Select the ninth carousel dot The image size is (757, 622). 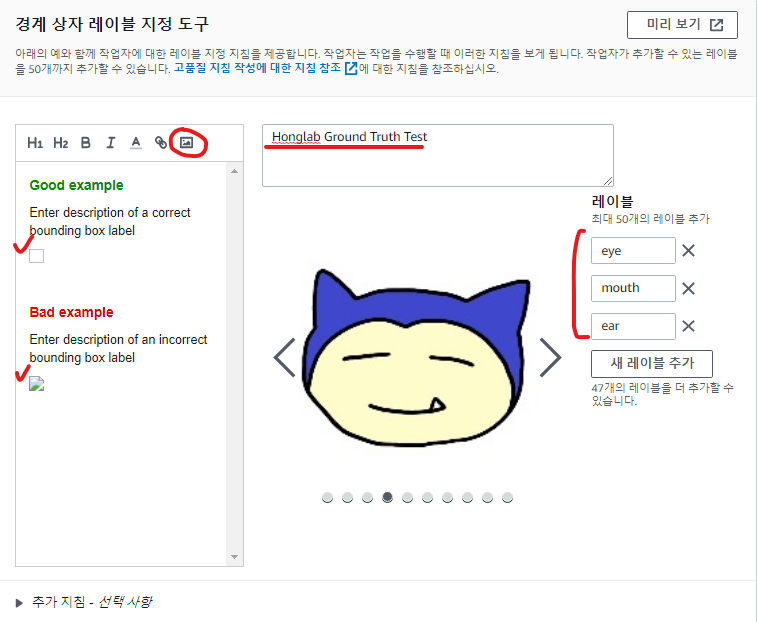tap(487, 497)
